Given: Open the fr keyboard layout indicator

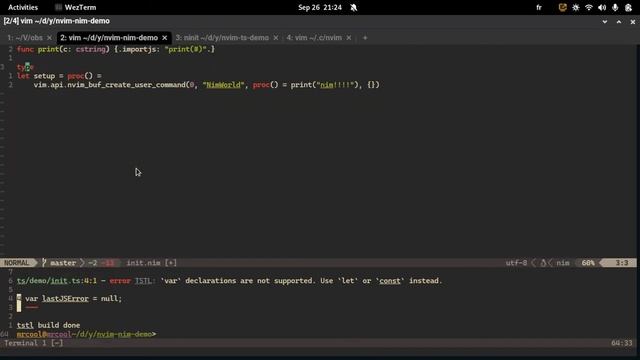Looking at the screenshot, I should coord(539,7).
